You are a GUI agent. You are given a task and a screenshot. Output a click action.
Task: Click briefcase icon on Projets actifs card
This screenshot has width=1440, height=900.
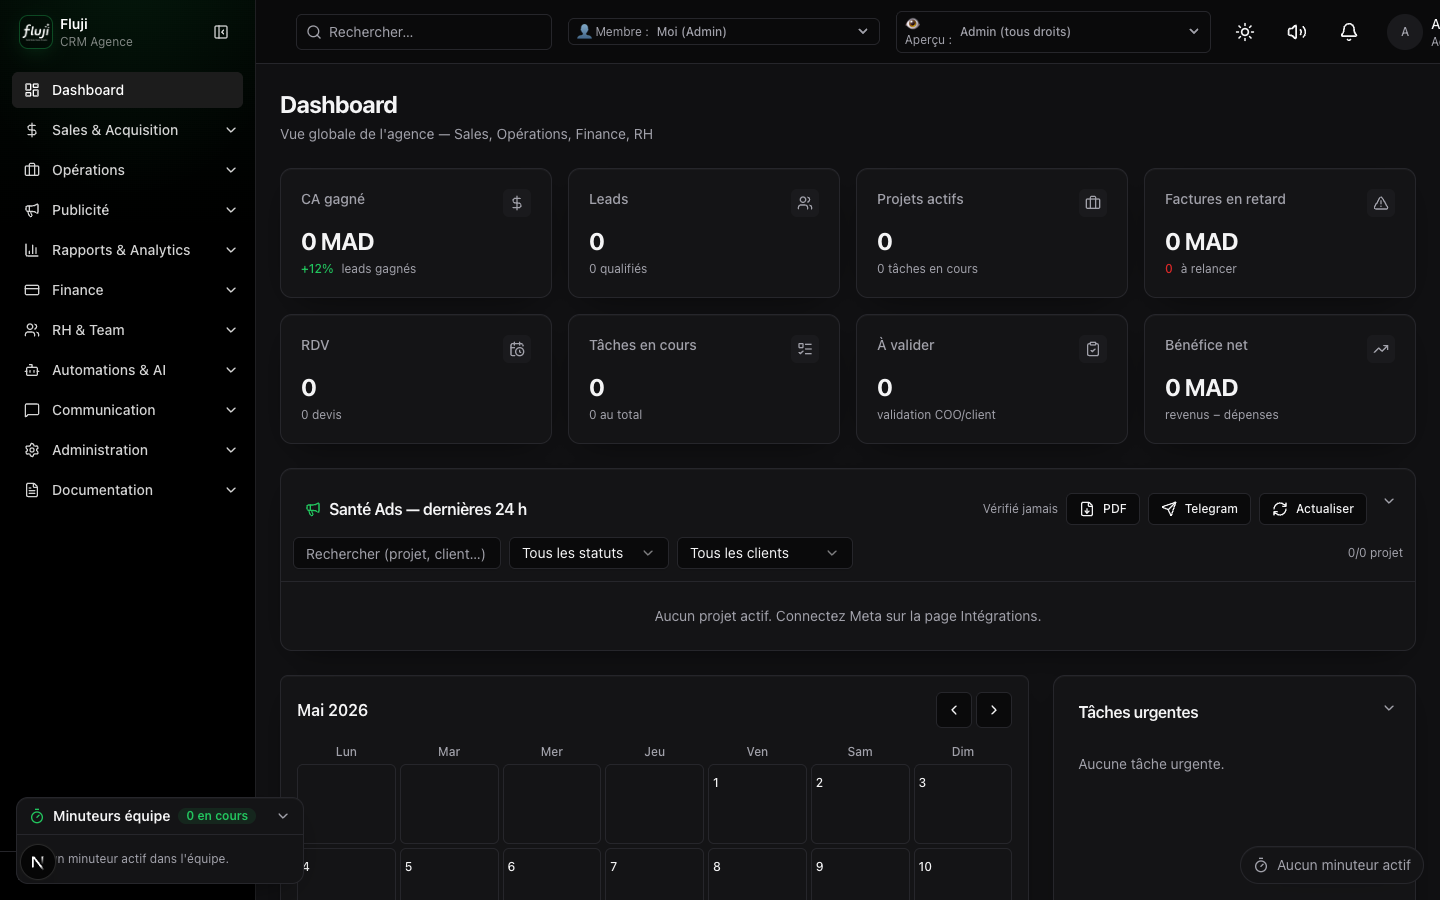[1093, 203]
